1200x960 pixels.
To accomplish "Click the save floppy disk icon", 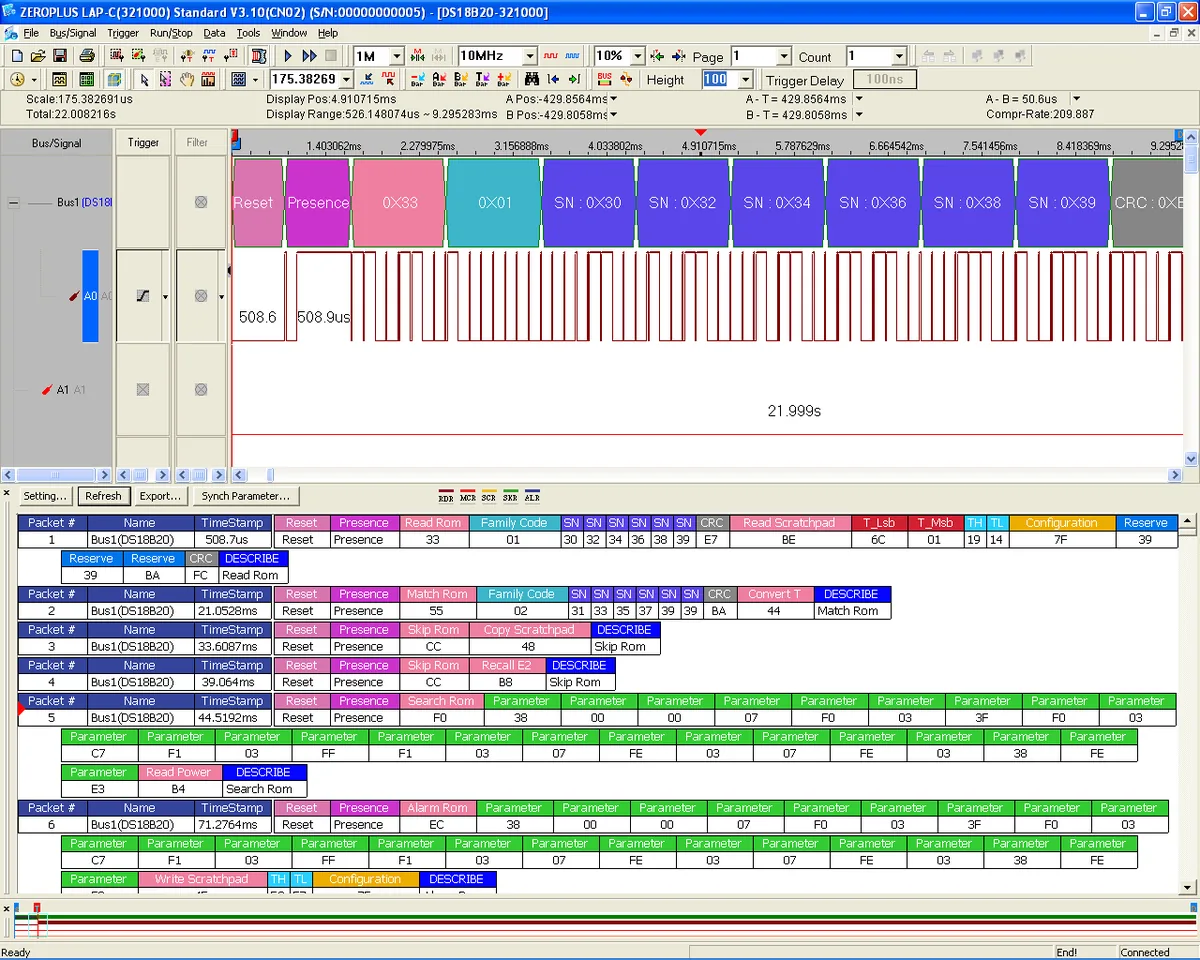I will point(60,56).
